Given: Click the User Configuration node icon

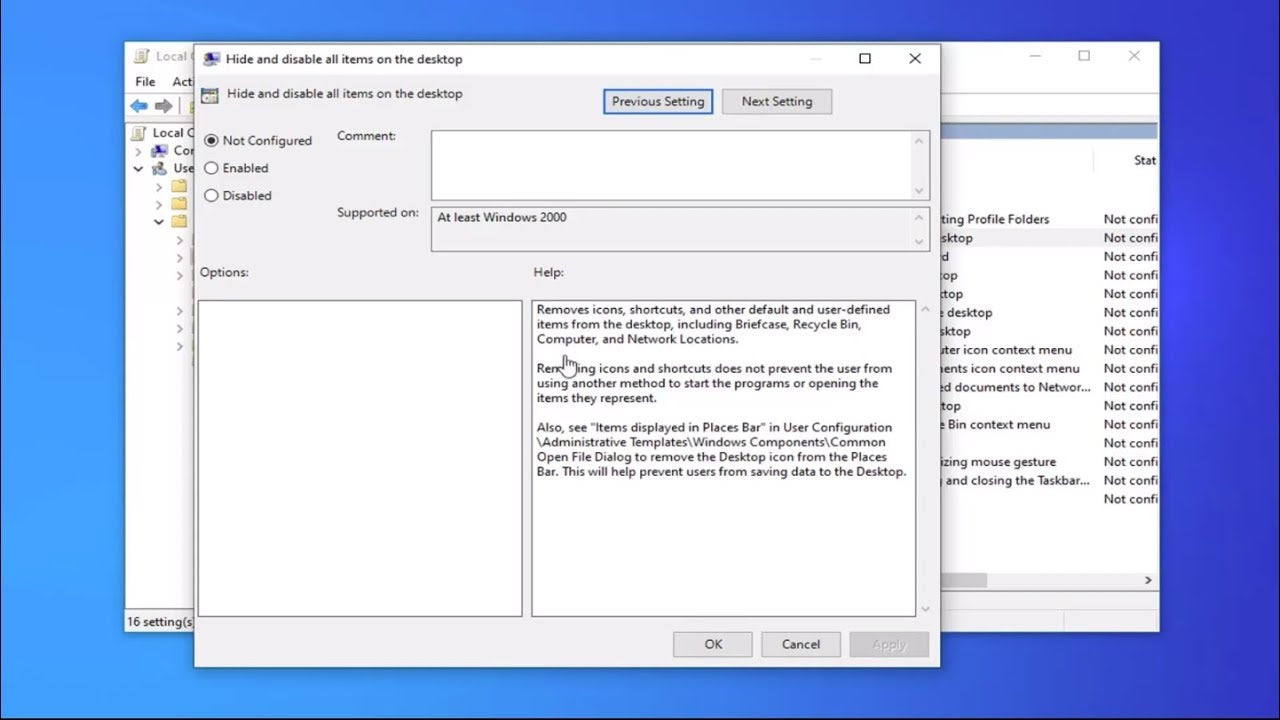Looking at the screenshot, I should pyautogui.click(x=160, y=169).
